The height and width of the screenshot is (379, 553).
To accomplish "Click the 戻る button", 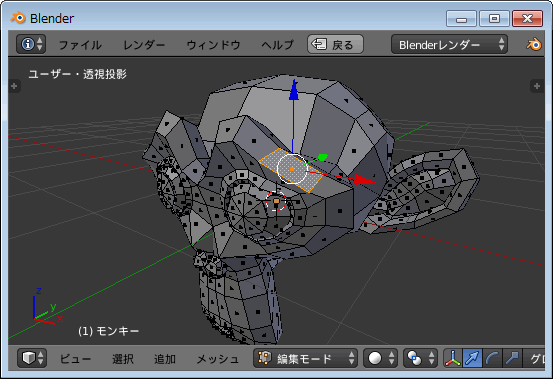I will click(x=335, y=44).
